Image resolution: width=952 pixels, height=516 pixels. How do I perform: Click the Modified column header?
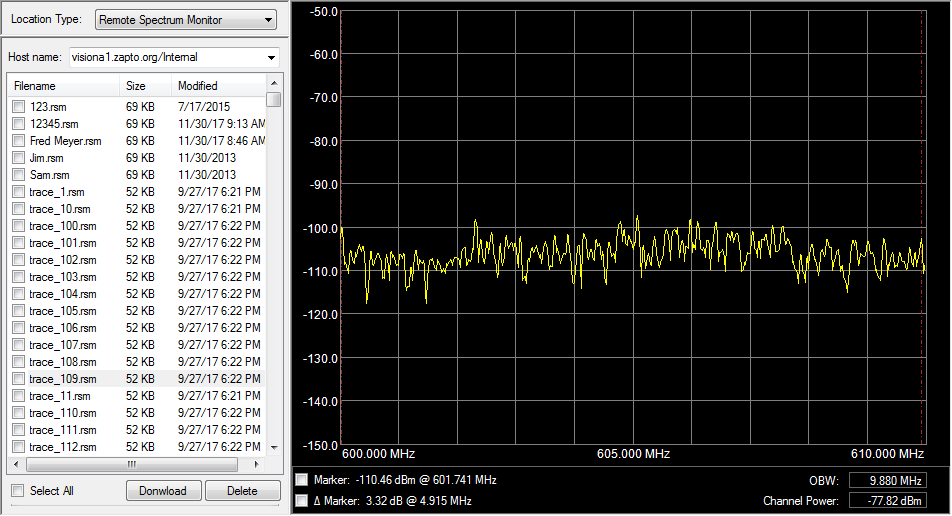pyautogui.click(x=215, y=86)
